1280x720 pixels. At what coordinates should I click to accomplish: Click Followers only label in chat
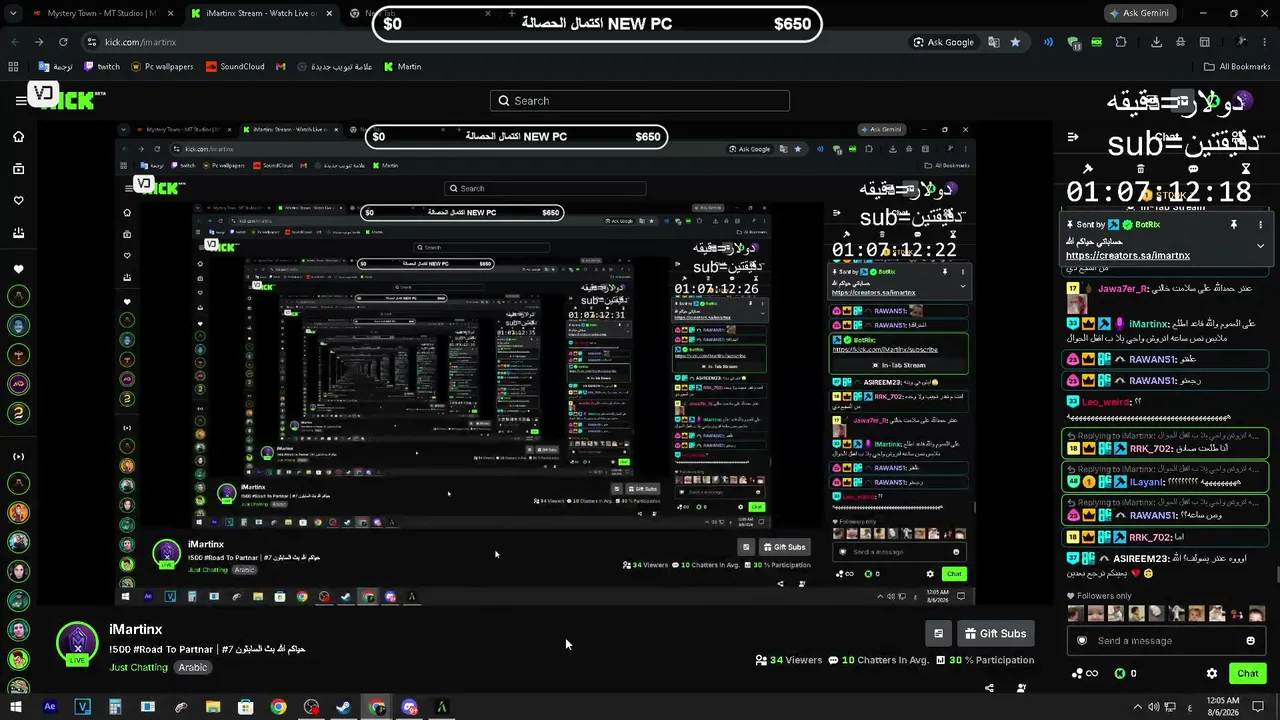[1105, 596]
